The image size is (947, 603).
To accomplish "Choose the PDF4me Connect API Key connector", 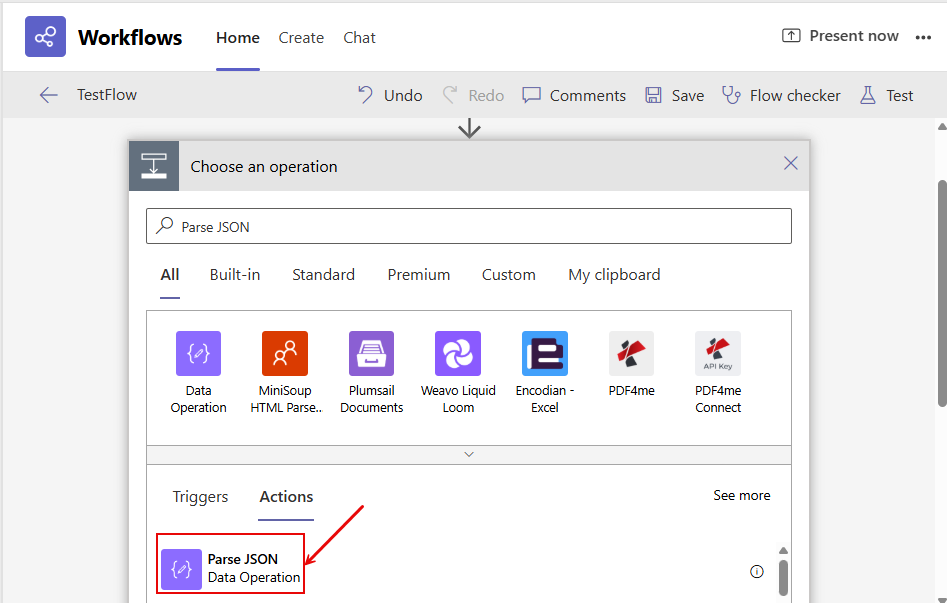I will 718,354.
